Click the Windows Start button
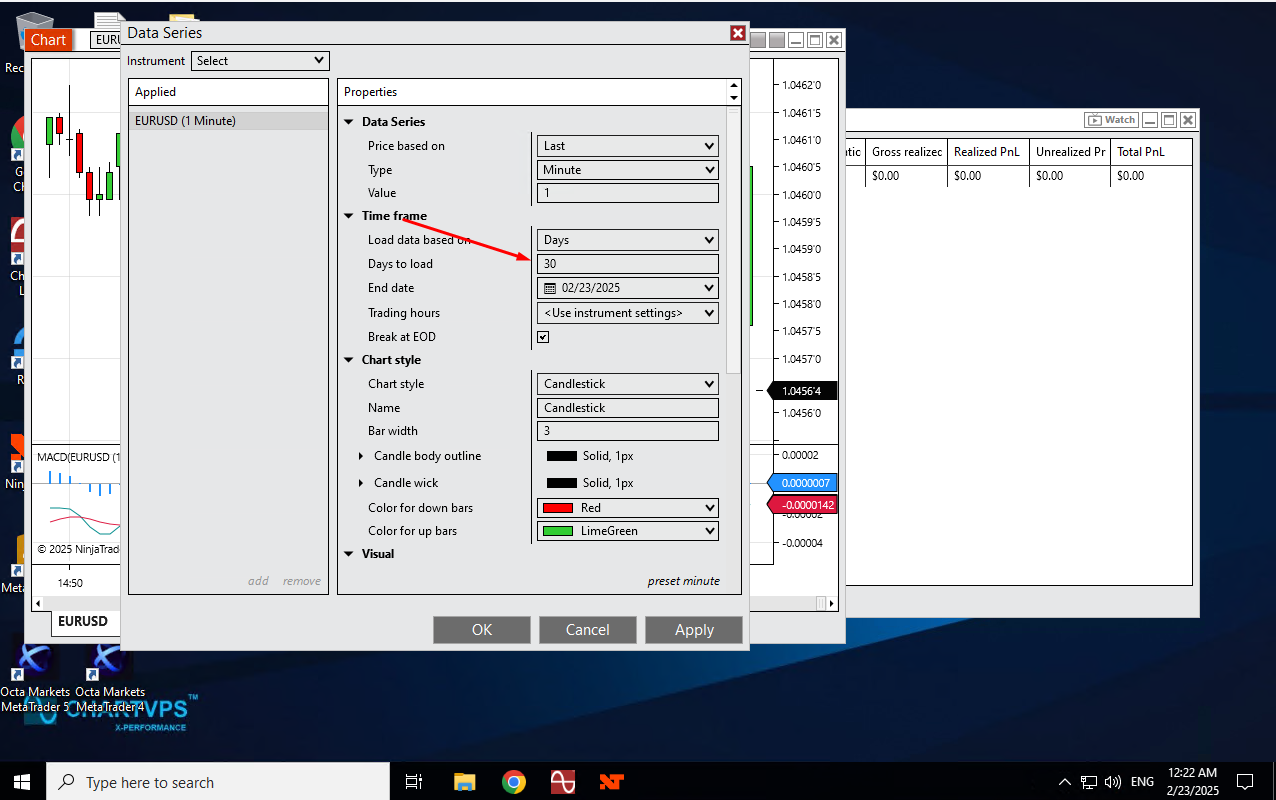 pyautogui.click(x=22, y=782)
